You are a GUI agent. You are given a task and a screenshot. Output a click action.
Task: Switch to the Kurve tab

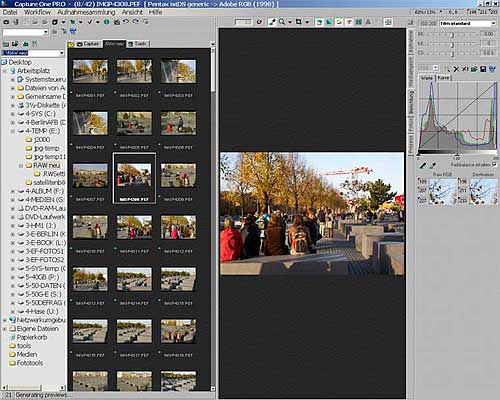443,78
